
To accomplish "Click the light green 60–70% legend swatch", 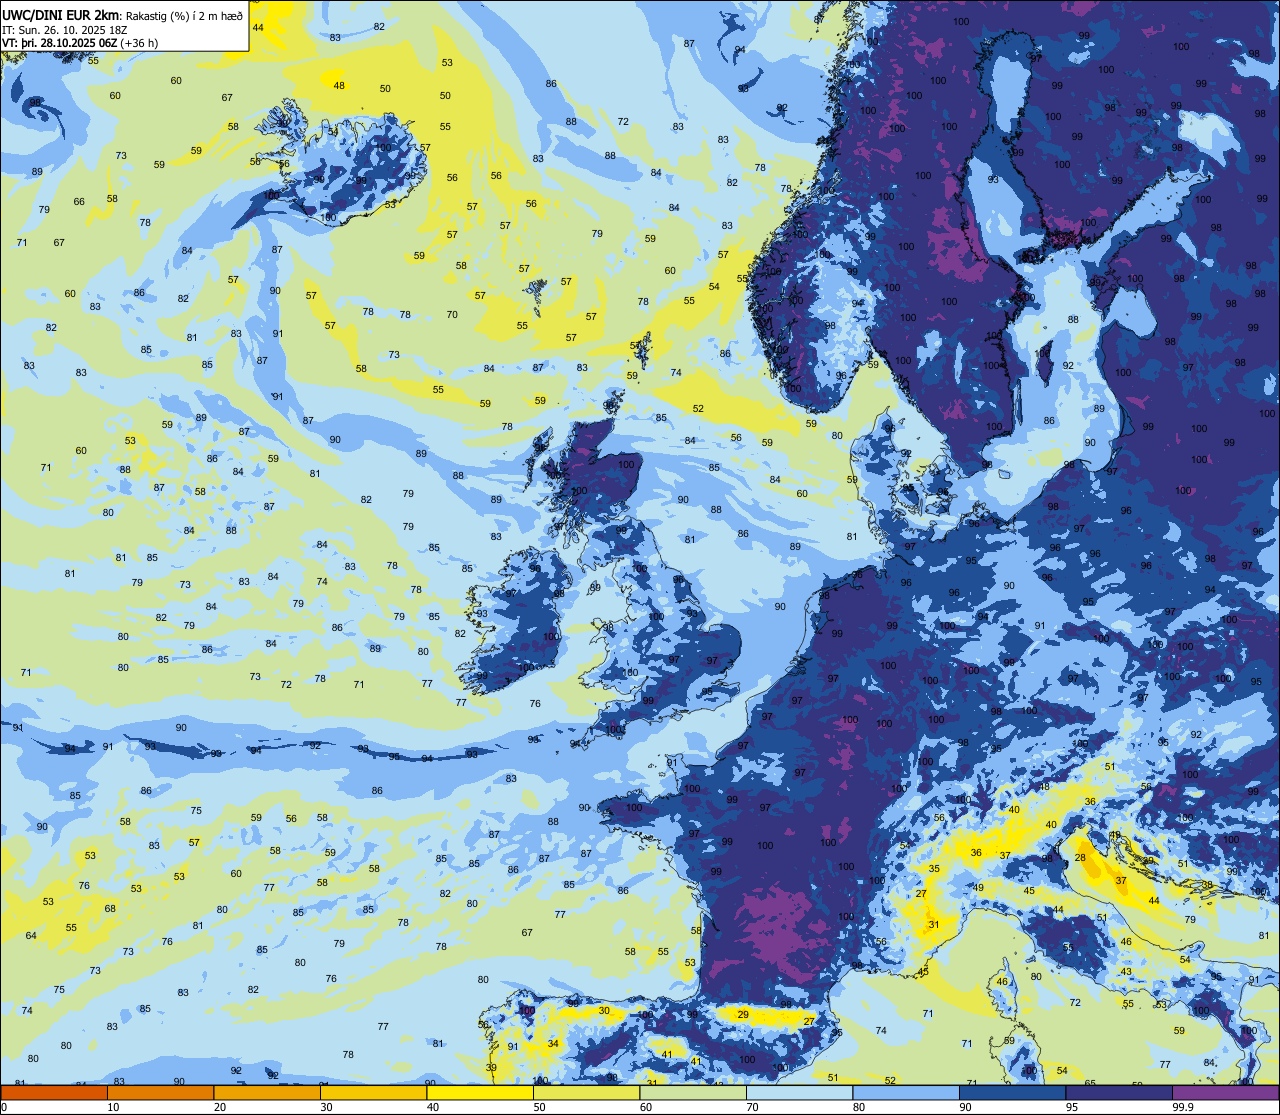I will pyautogui.click(x=693, y=1093).
